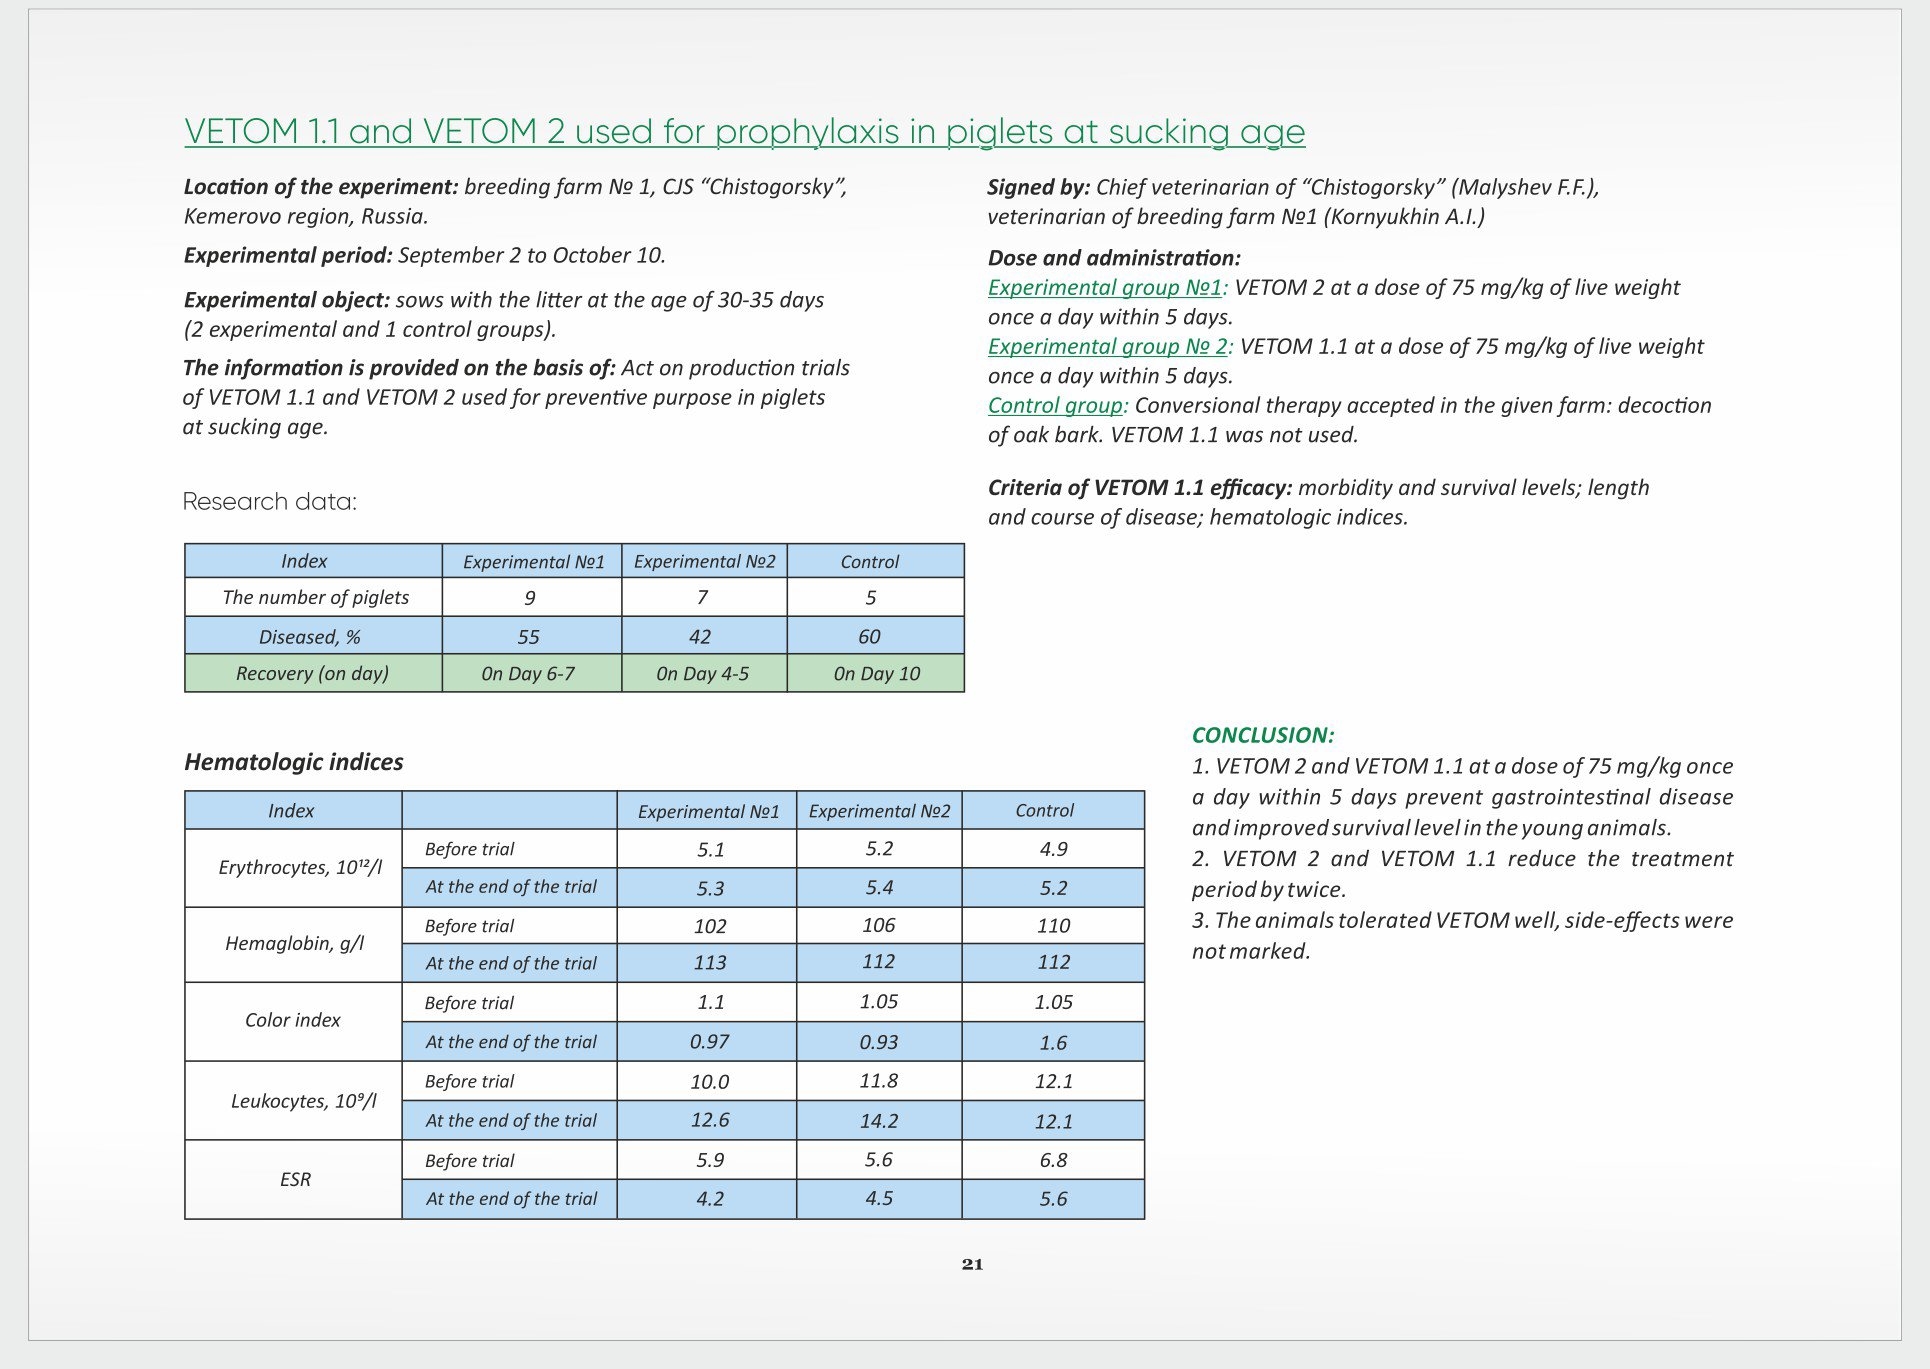Click ESR end-of-trial value 4.5

[879, 1198]
